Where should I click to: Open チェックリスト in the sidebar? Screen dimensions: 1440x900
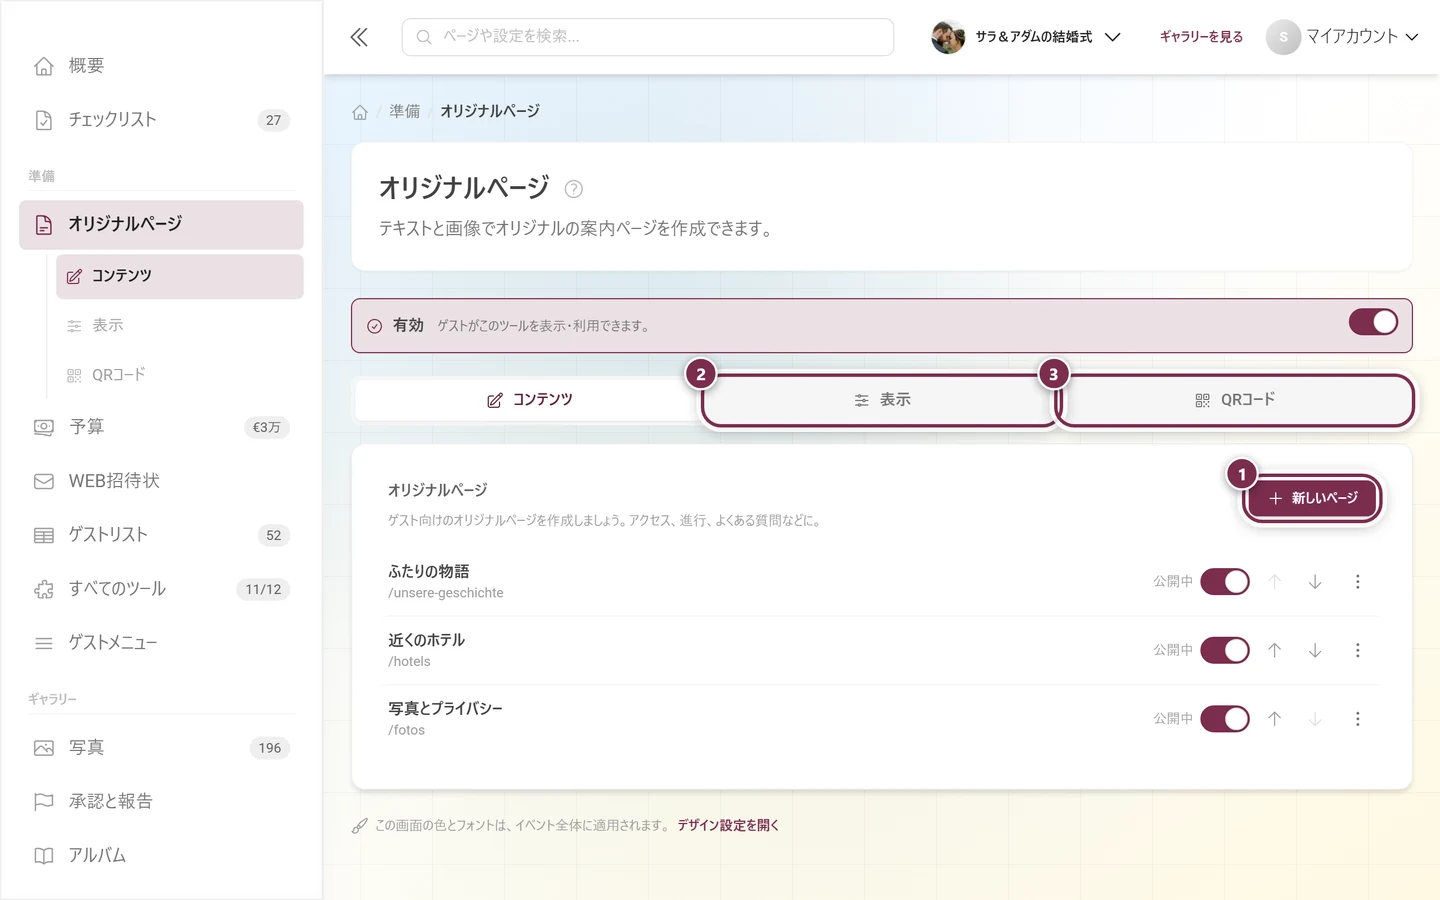click(161, 120)
